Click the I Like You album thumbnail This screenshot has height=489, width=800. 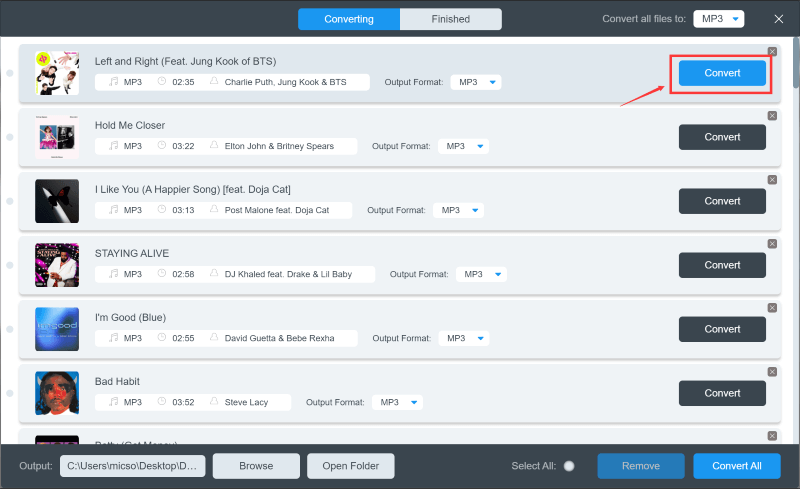tap(57, 201)
